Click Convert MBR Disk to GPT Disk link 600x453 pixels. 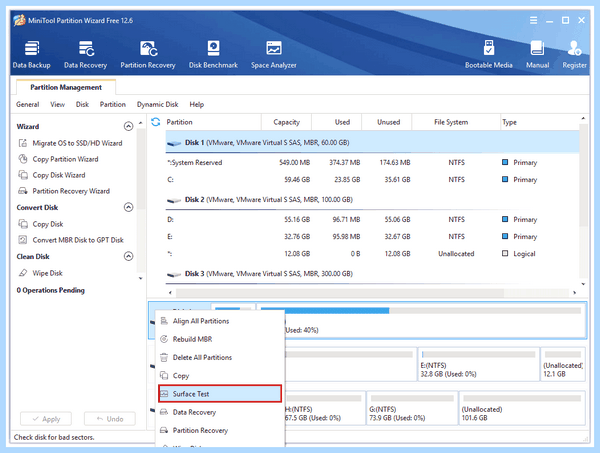point(78,240)
